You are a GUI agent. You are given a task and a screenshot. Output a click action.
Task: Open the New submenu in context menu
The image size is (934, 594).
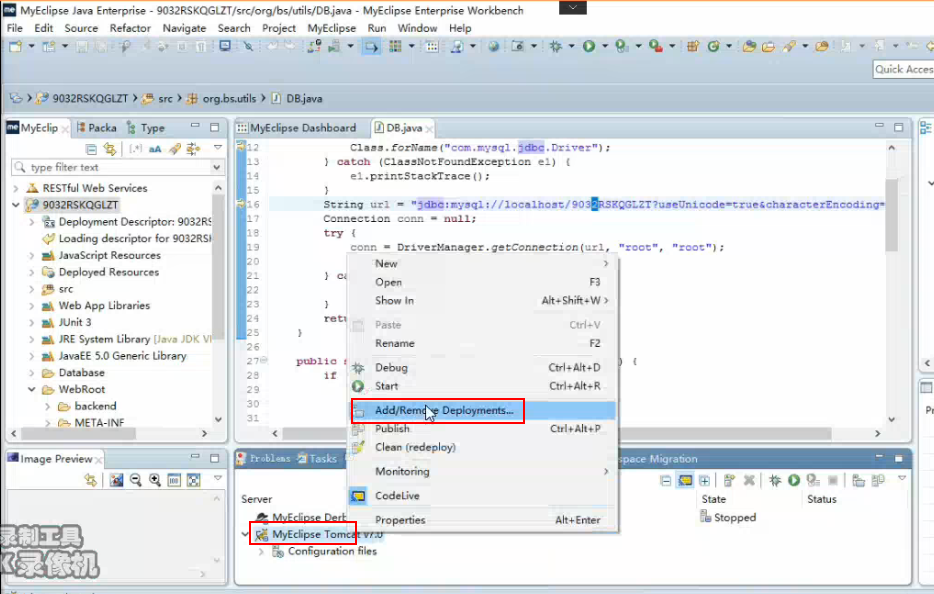[482, 263]
